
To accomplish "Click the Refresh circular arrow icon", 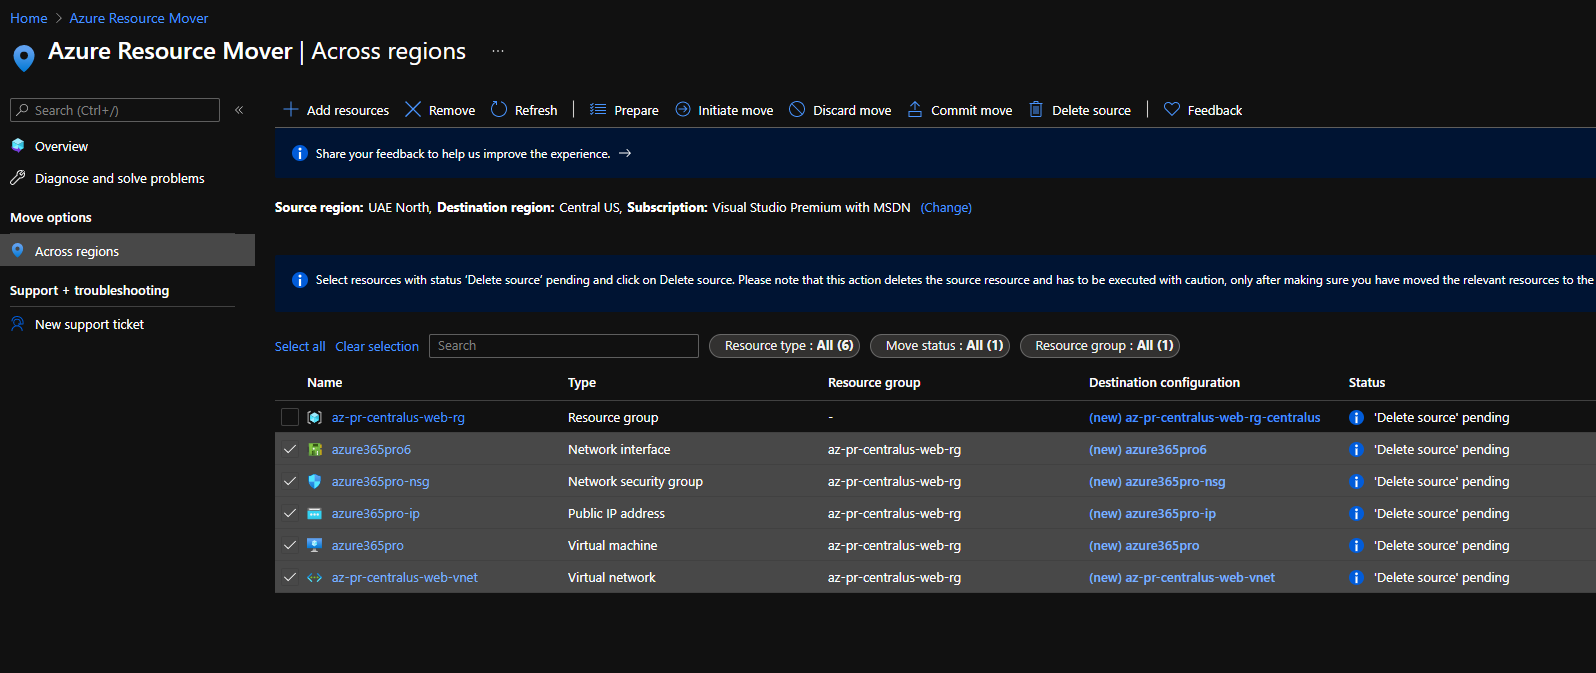I will point(499,109).
